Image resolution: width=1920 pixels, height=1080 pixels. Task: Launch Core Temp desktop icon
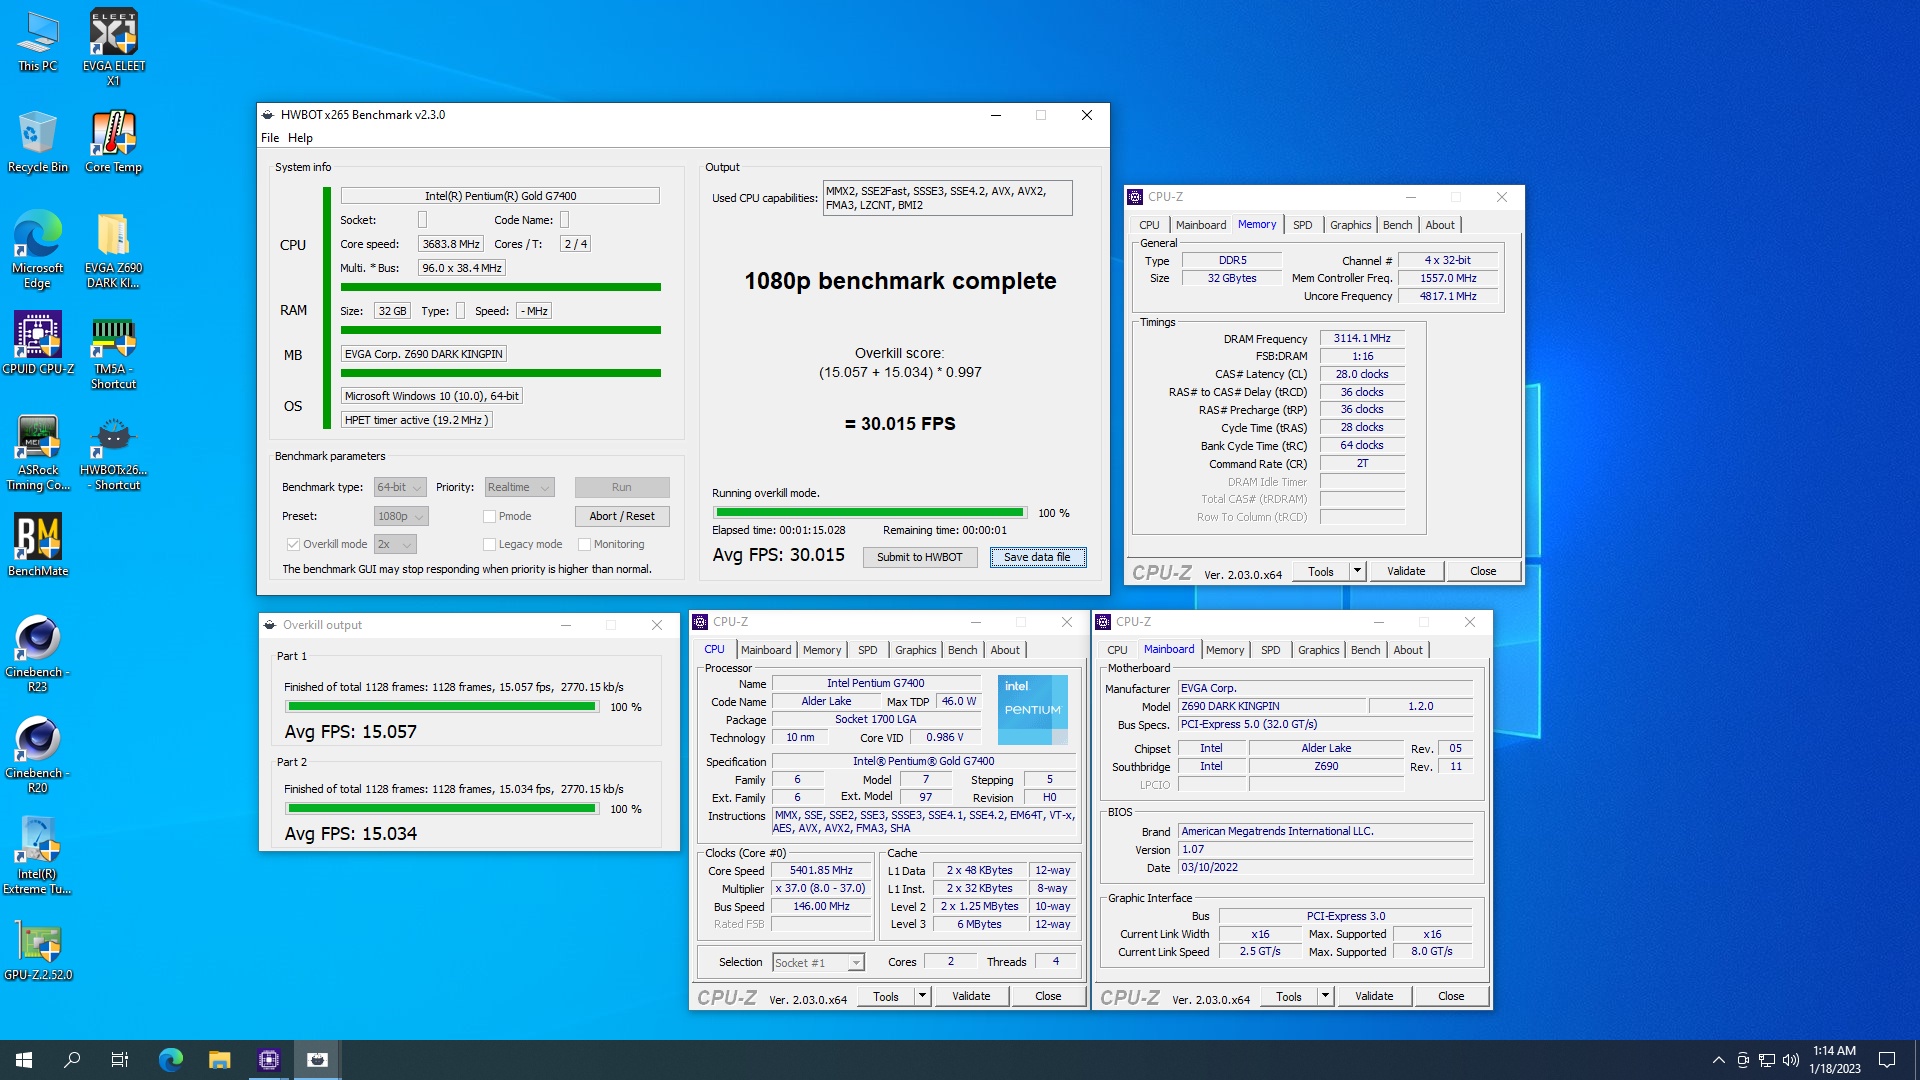[113, 142]
